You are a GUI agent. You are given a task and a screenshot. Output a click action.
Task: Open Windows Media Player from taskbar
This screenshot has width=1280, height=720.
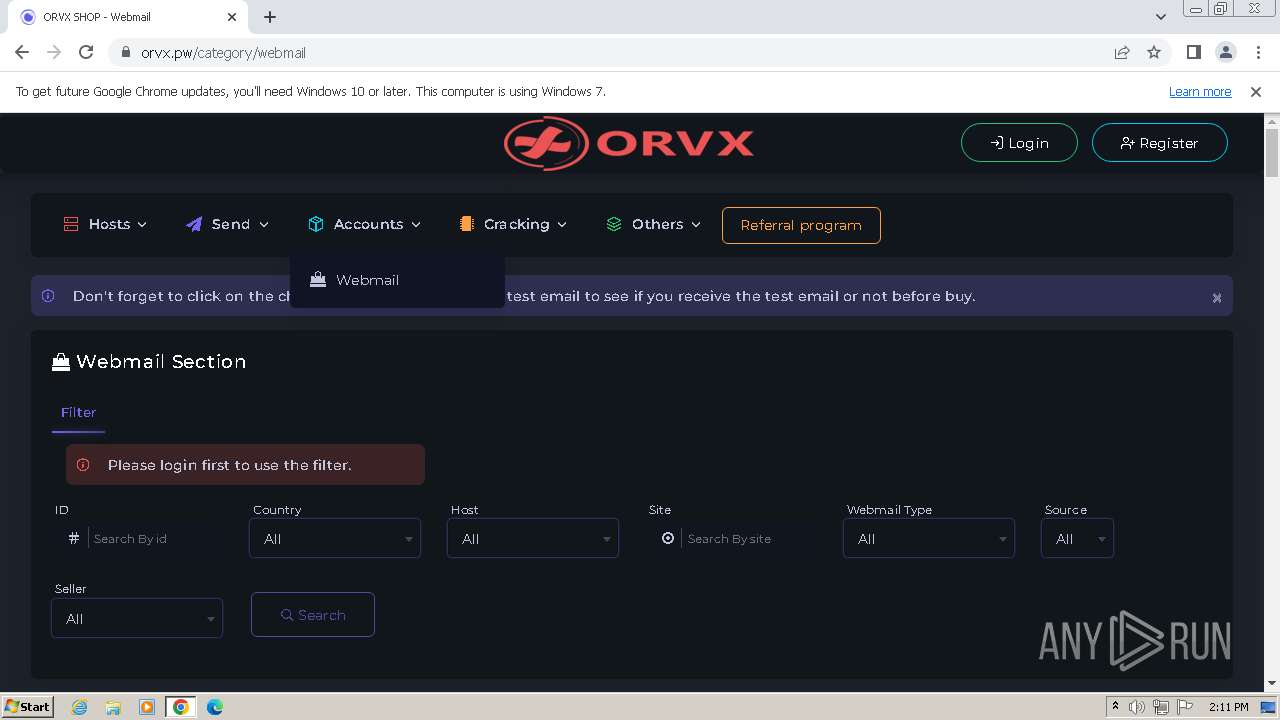click(147, 707)
